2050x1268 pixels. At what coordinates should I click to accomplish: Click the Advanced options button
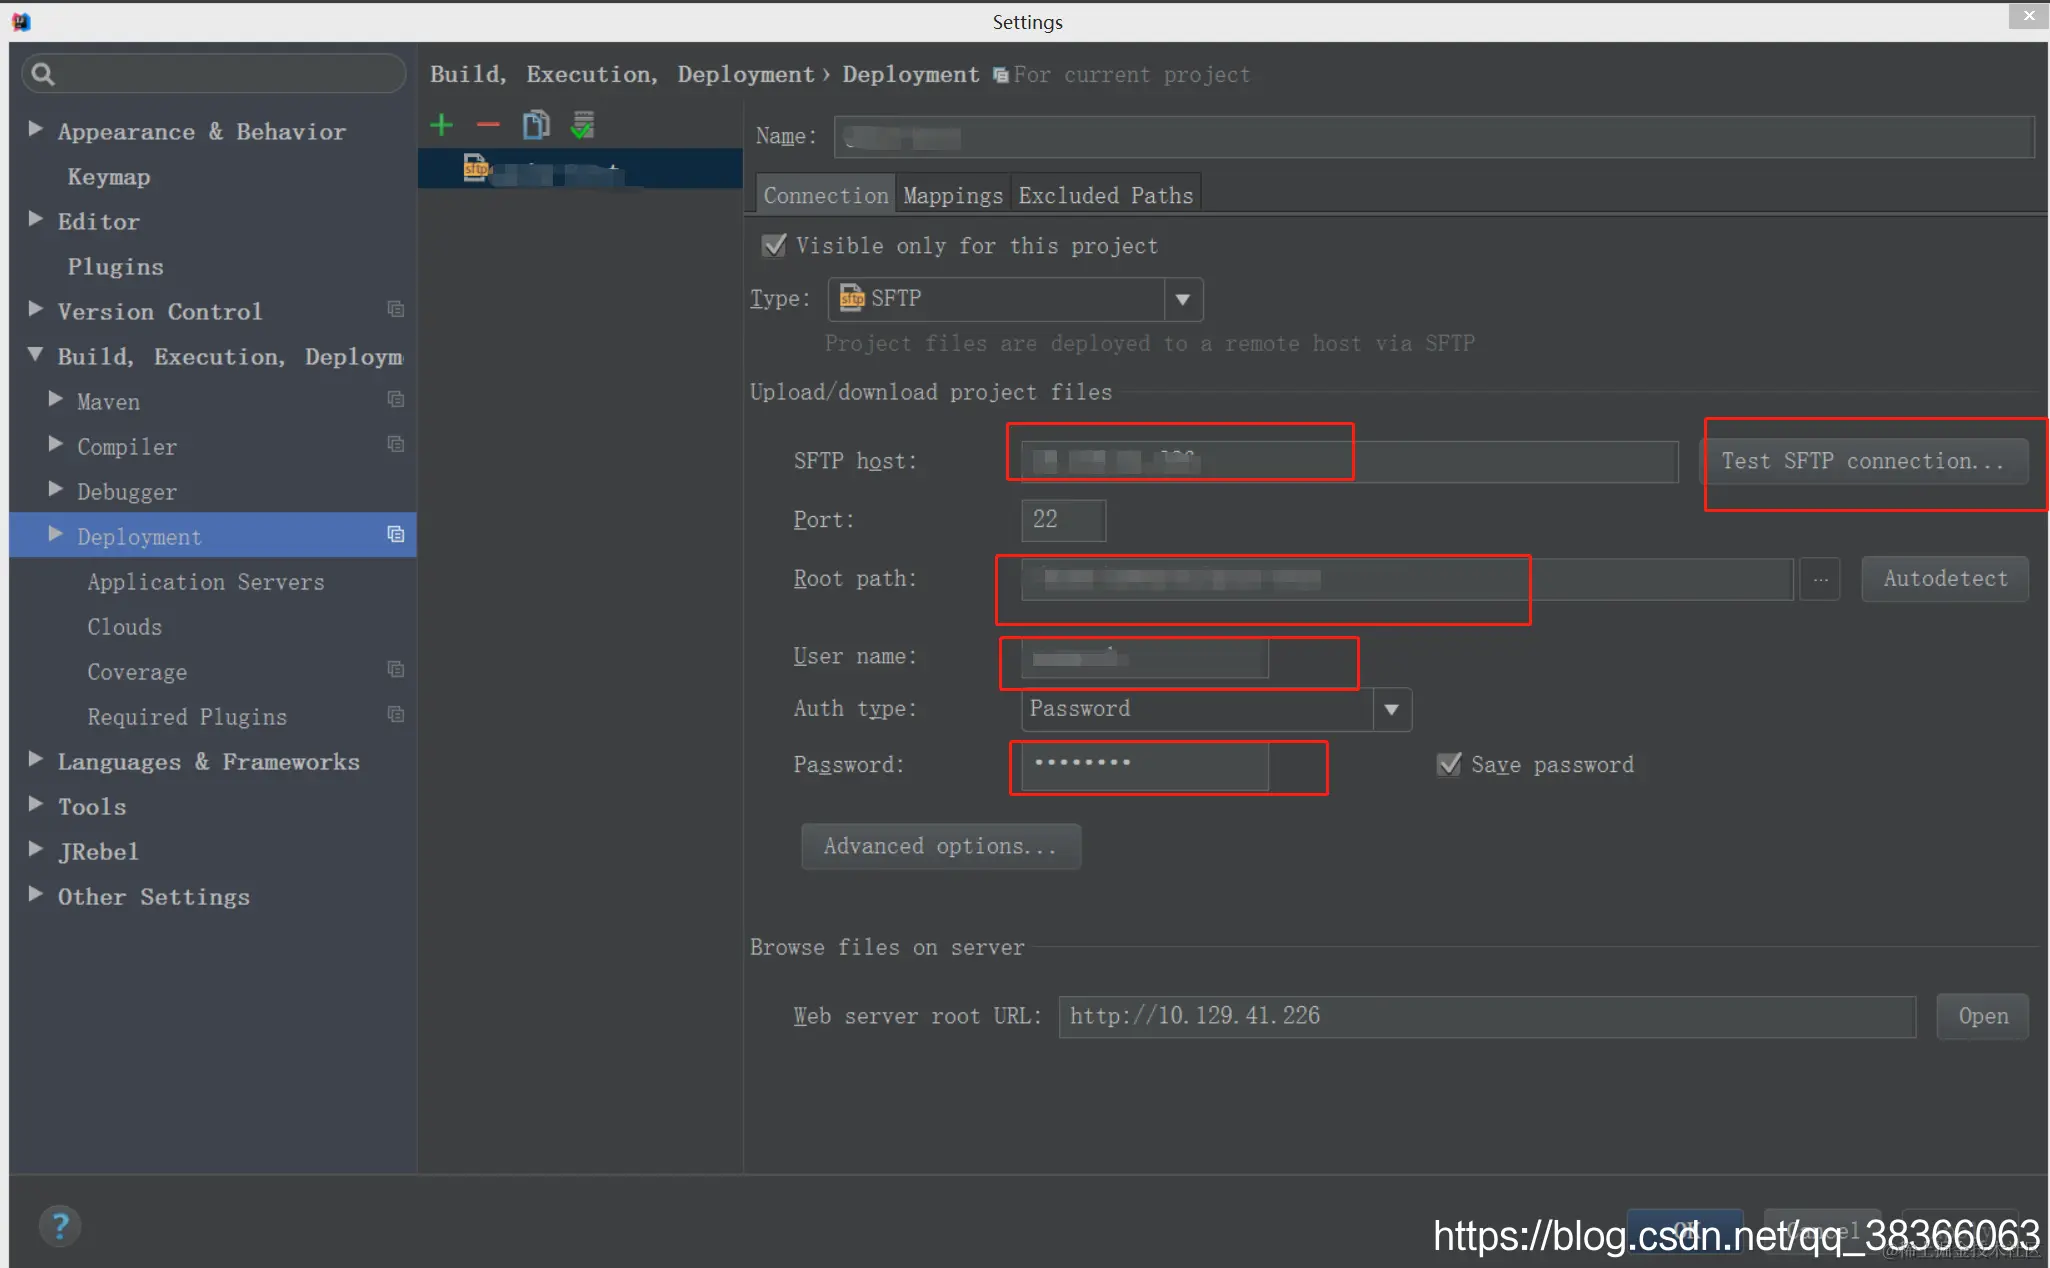[940, 846]
